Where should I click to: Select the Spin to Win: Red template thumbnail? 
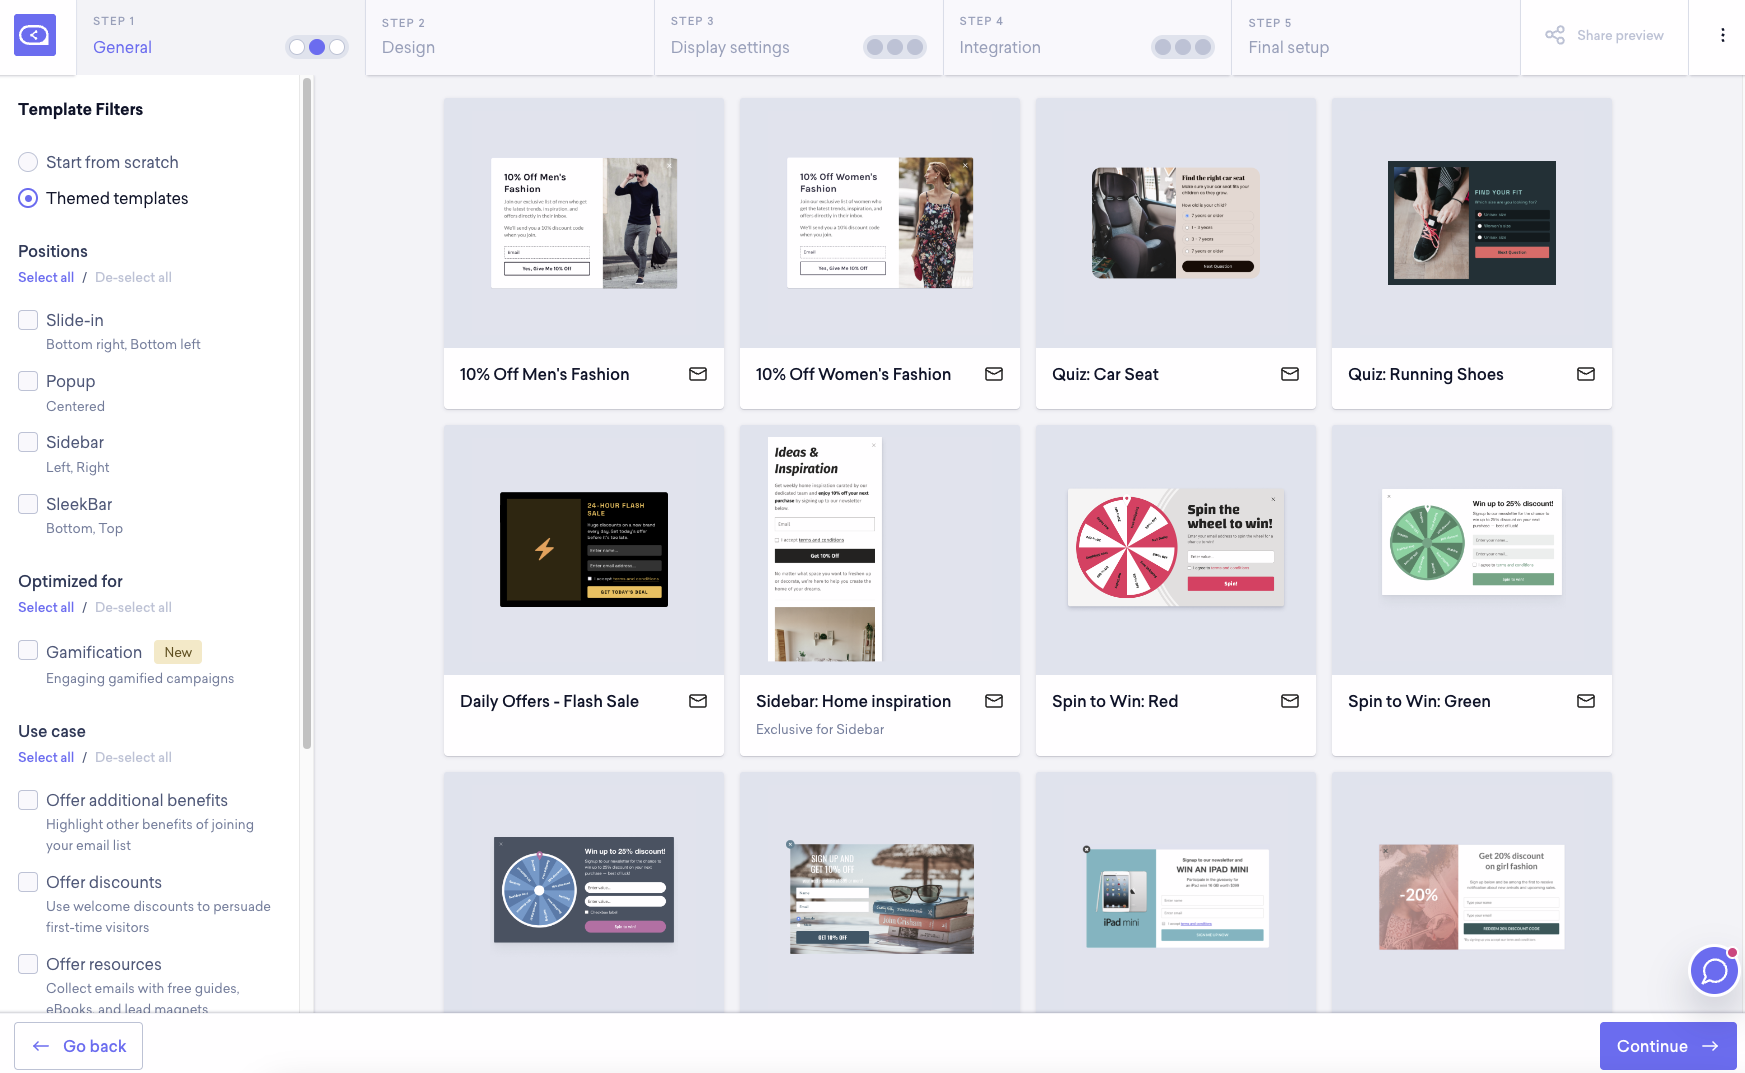1175,548
